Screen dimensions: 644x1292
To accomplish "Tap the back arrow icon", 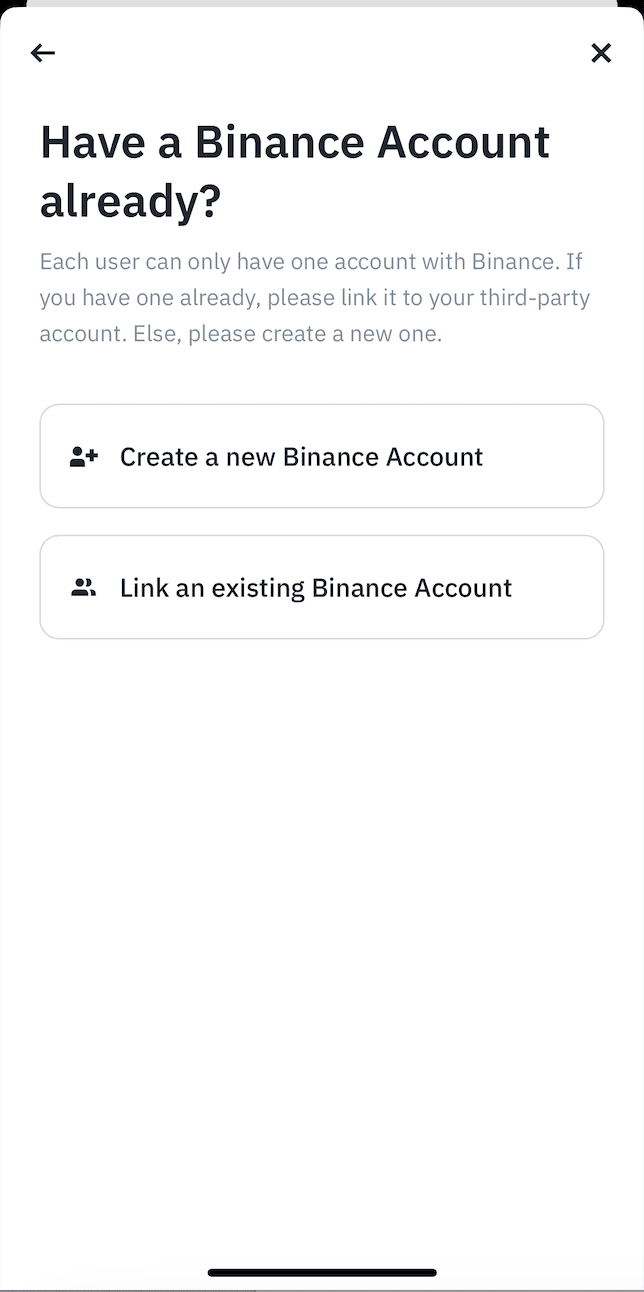I will pyautogui.click(x=43, y=53).
